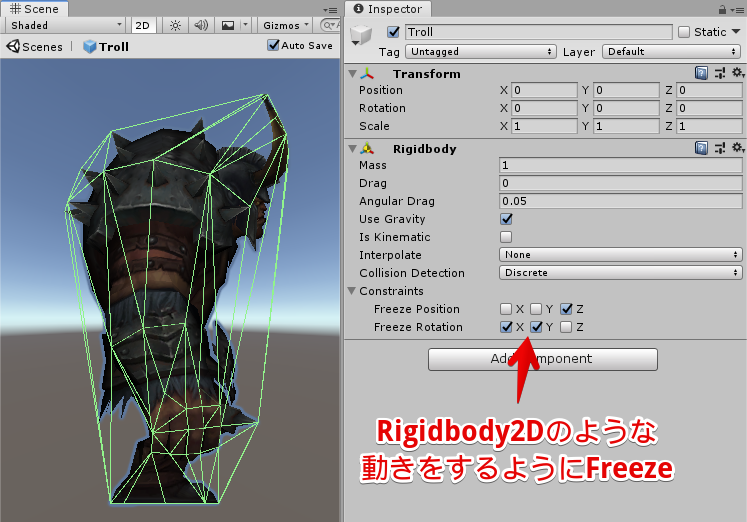Click the Drag value field
The image size is (747, 522).
(621, 183)
